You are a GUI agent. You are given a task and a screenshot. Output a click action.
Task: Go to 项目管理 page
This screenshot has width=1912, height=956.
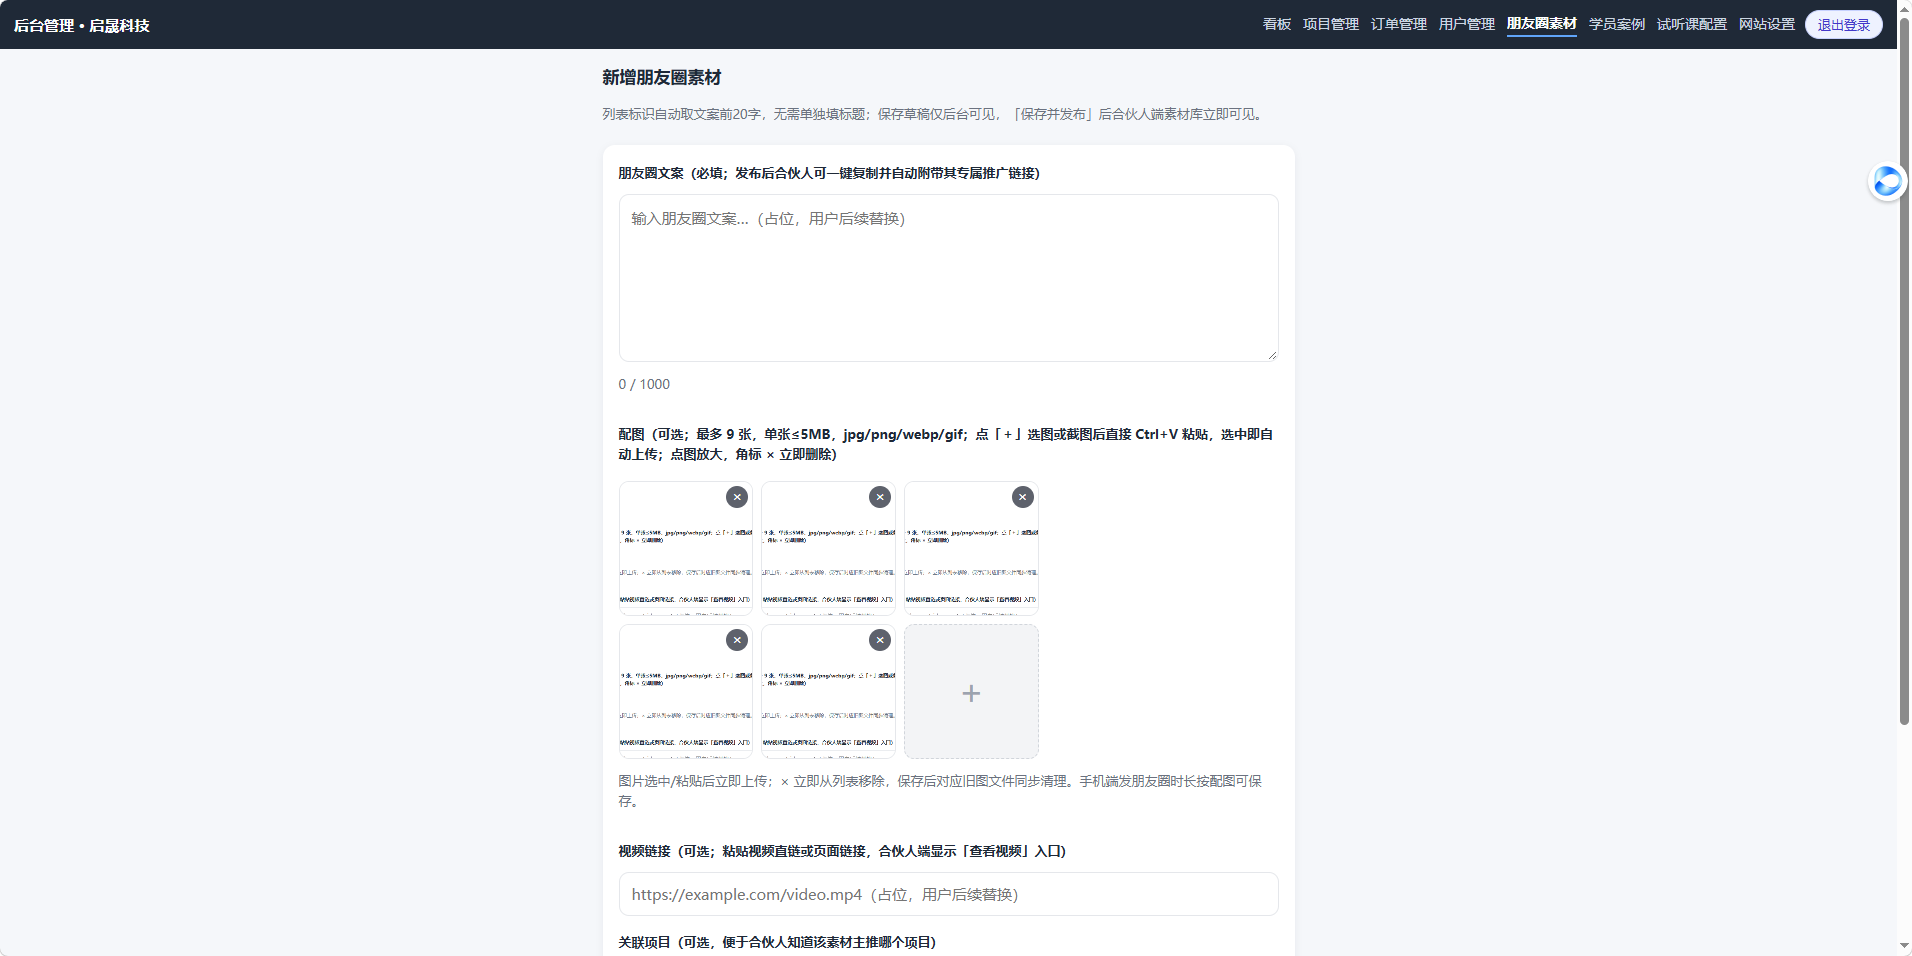(1331, 24)
